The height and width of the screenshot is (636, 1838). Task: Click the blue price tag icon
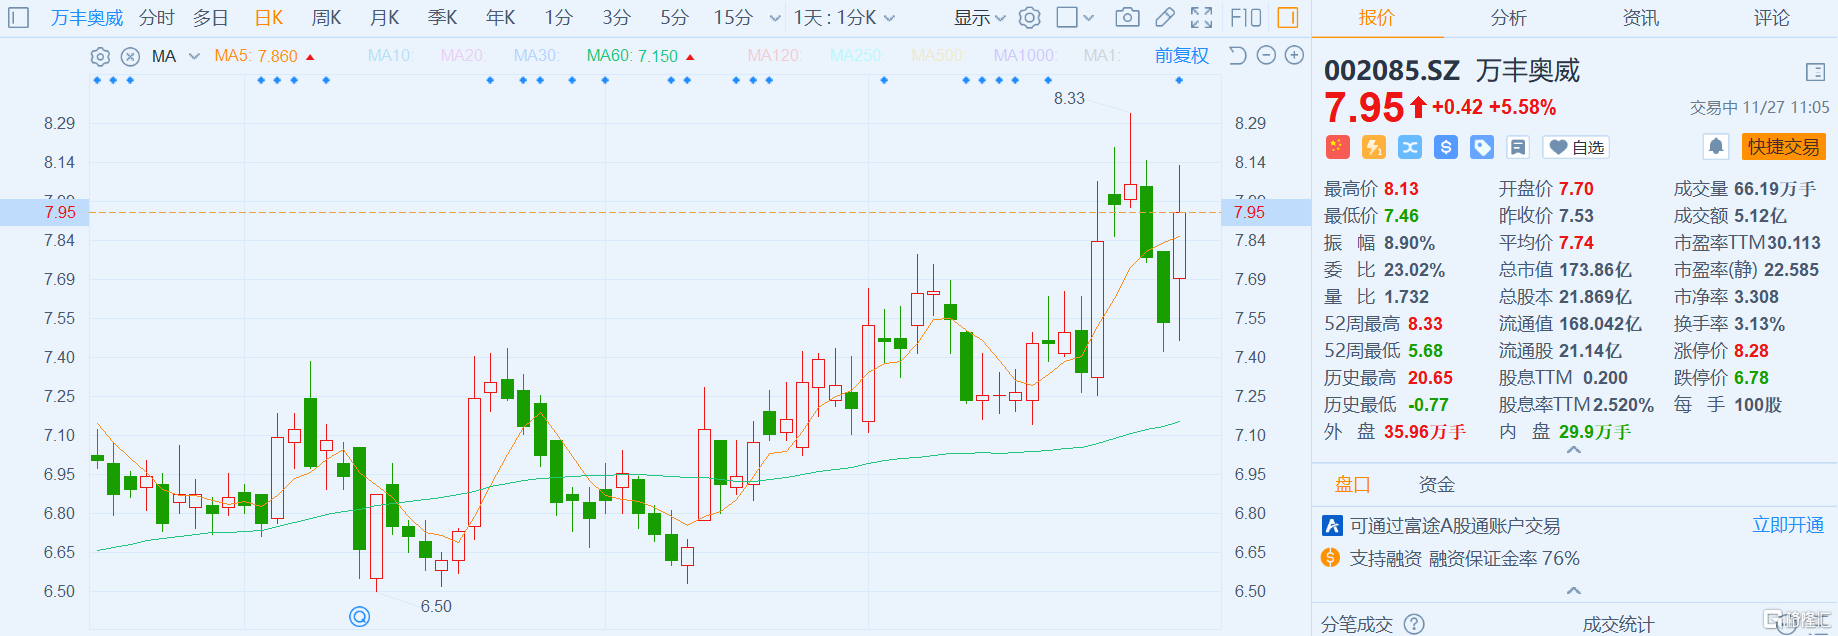[1482, 148]
